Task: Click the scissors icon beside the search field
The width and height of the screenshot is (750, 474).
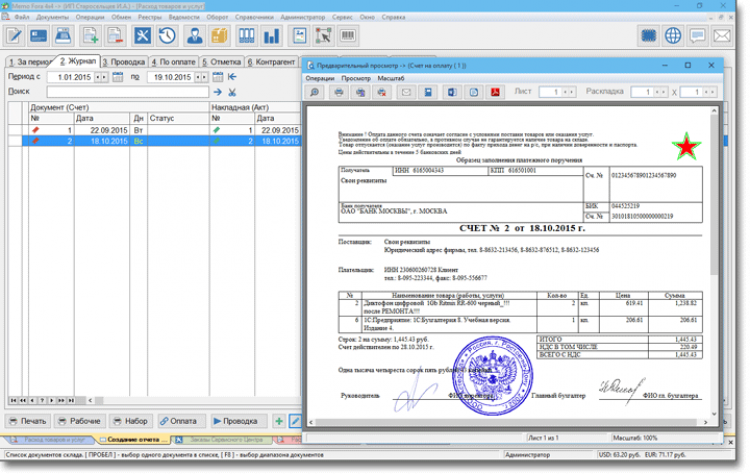Action: click(232, 92)
